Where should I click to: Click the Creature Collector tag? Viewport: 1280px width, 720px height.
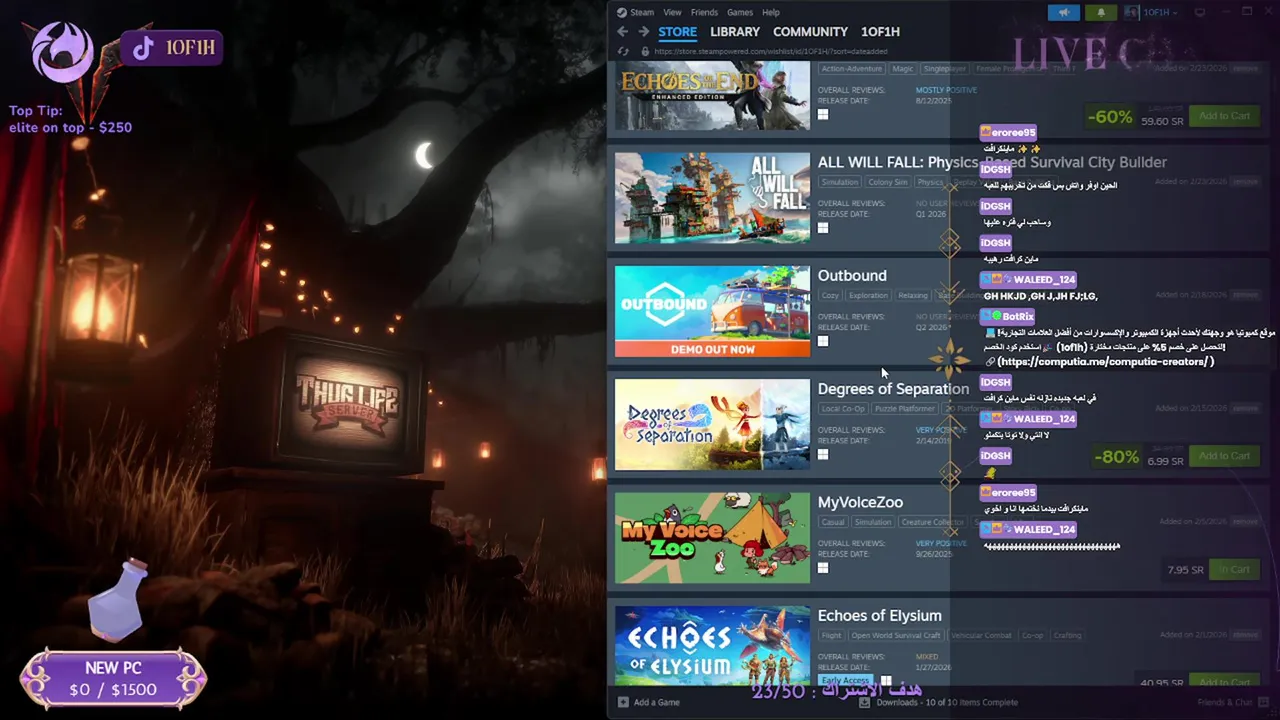[932, 522]
